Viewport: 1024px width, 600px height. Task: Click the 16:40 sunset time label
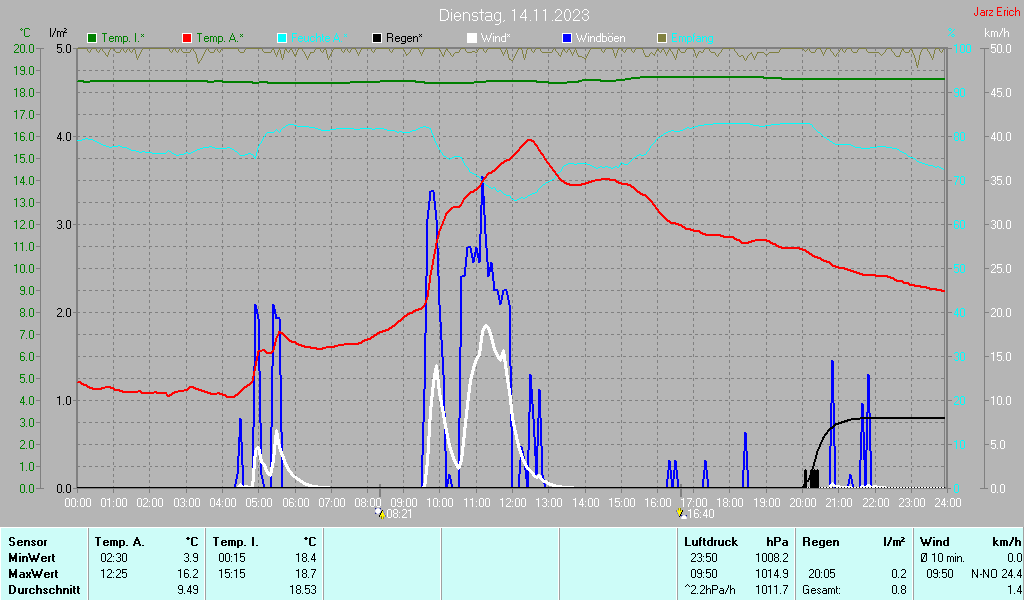point(701,514)
